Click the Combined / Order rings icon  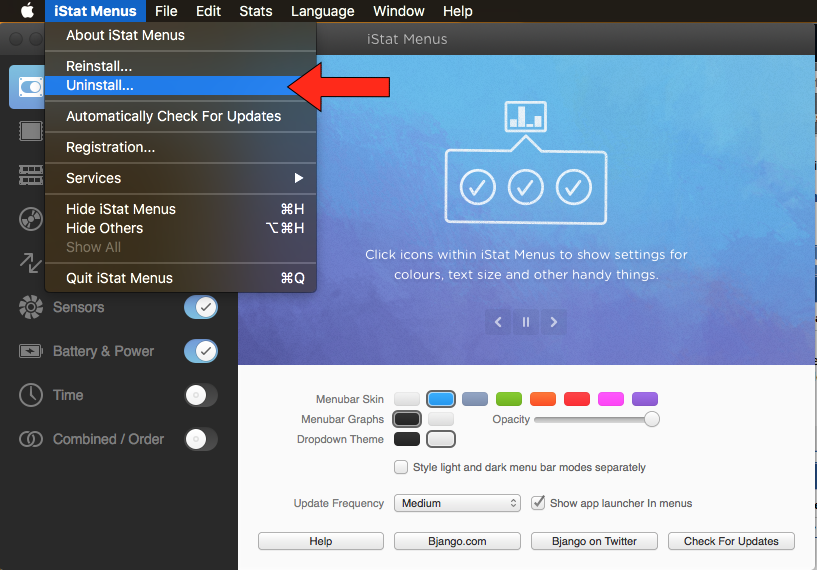31,439
